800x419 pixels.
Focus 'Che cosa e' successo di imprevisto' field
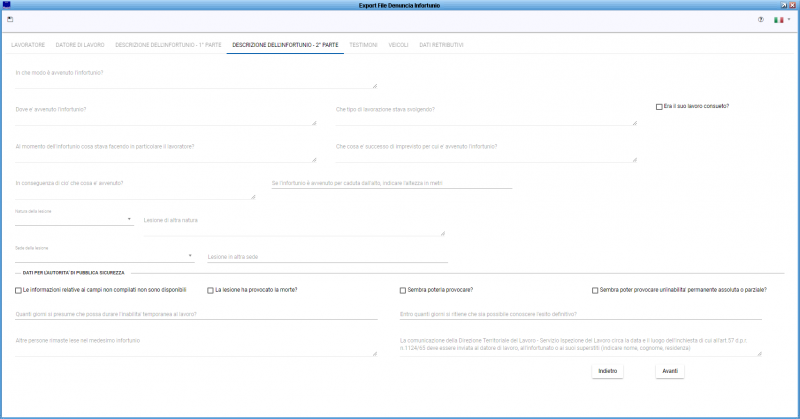tap(486, 152)
